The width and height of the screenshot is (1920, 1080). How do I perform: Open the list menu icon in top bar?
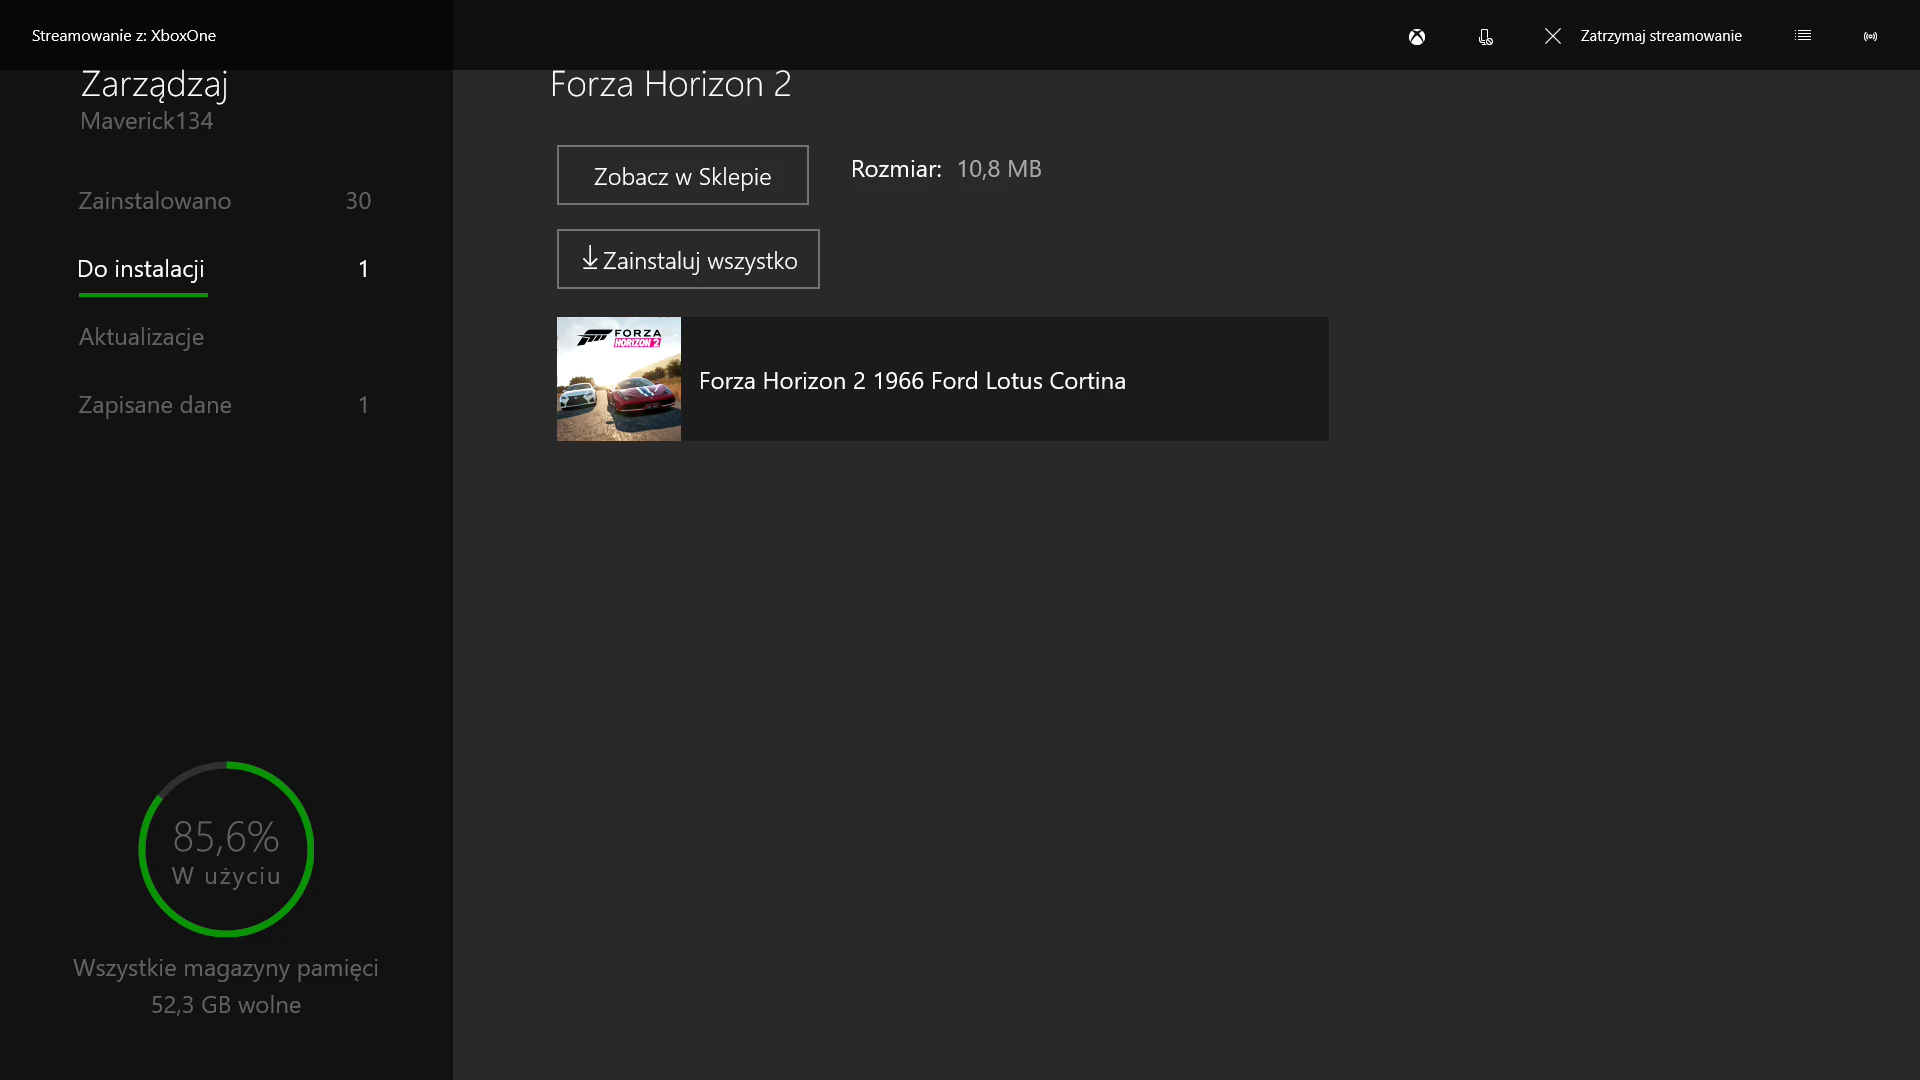tap(1803, 35)
